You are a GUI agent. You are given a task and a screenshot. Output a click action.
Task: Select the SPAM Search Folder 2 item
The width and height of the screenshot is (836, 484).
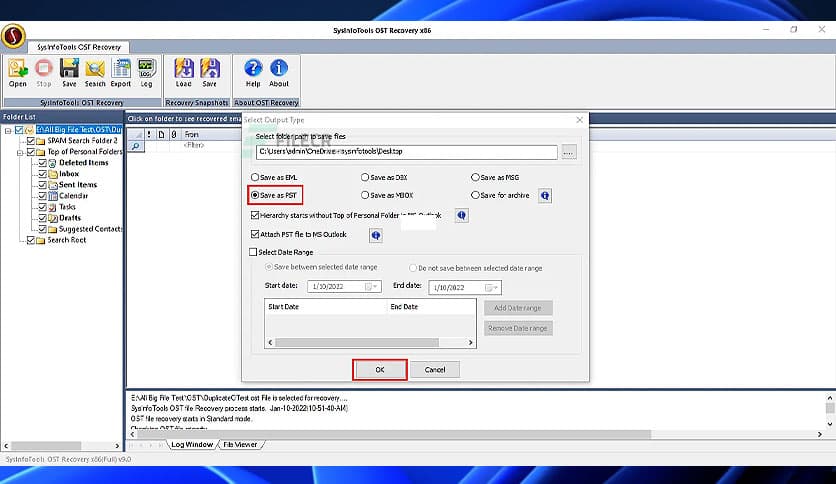(x=83, y=141)
